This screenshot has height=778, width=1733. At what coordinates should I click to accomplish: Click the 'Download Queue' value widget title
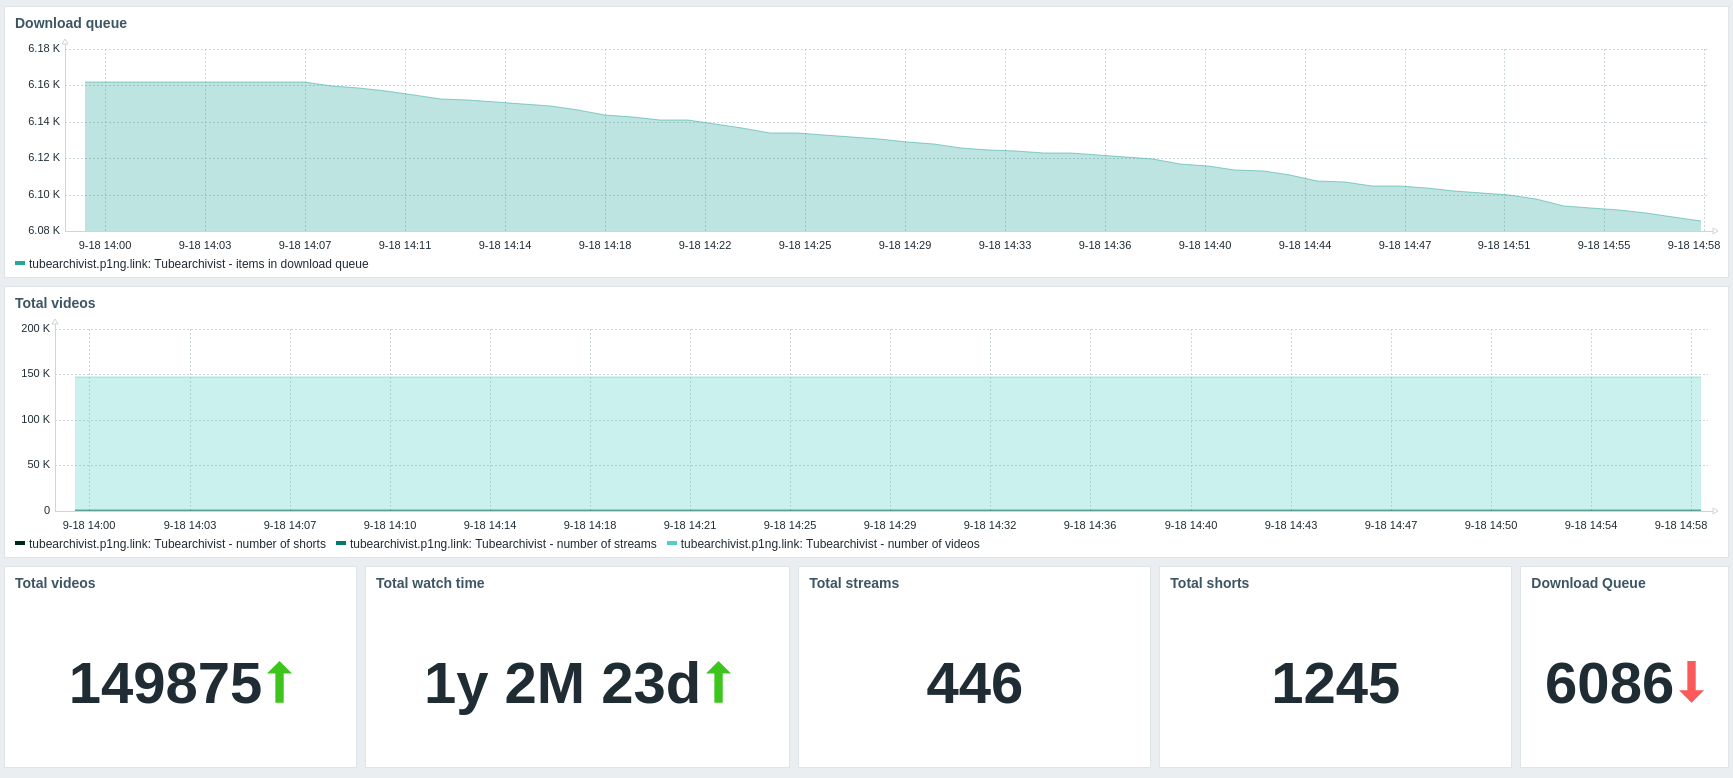[1588, 583]
